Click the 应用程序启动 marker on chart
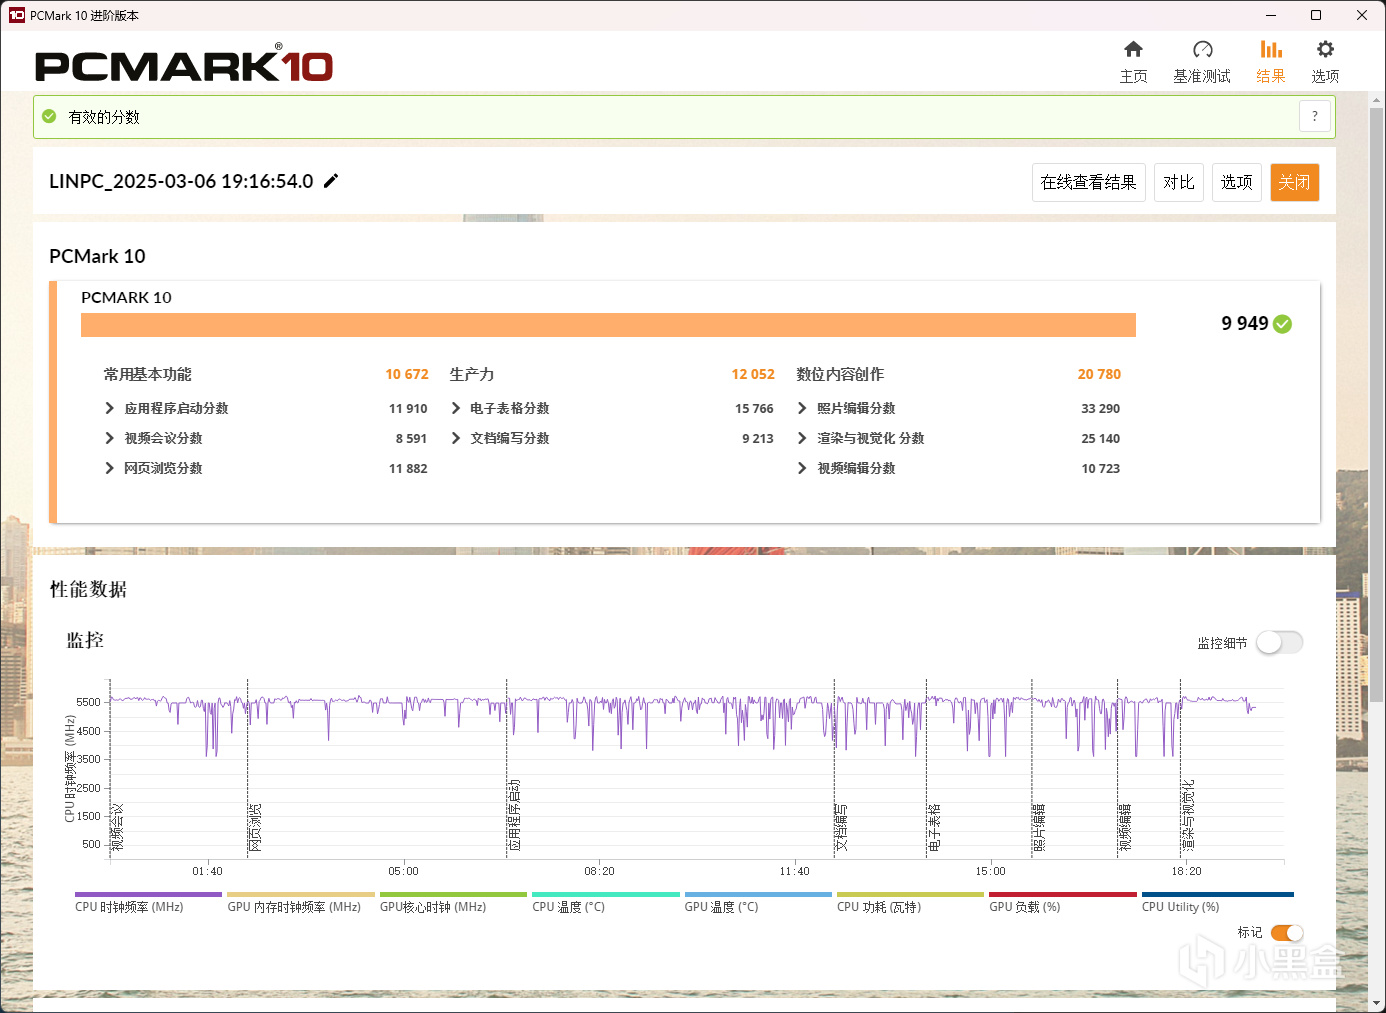Viewport: 1386px width, 1013px height. pos(514,815)
